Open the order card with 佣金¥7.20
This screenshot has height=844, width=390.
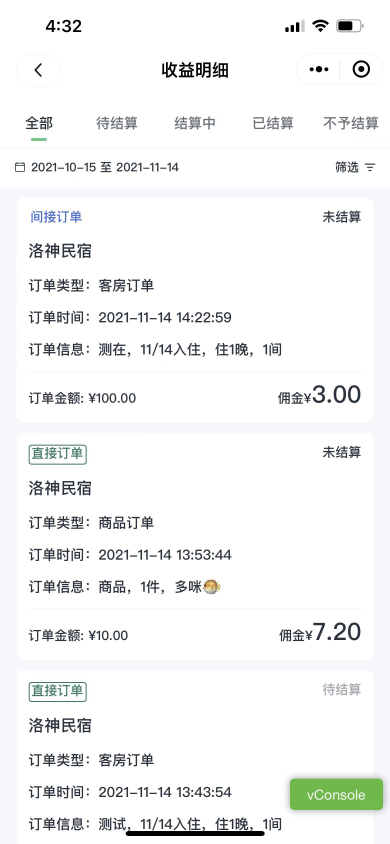pyautogui.click(x=195, y=546)
